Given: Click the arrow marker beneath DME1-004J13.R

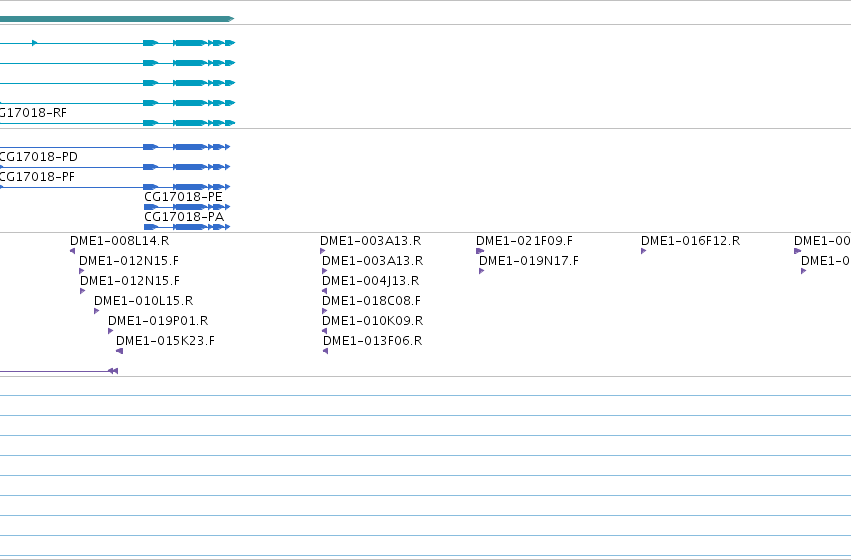Looking at the screenshot, I should pos(325,291).
